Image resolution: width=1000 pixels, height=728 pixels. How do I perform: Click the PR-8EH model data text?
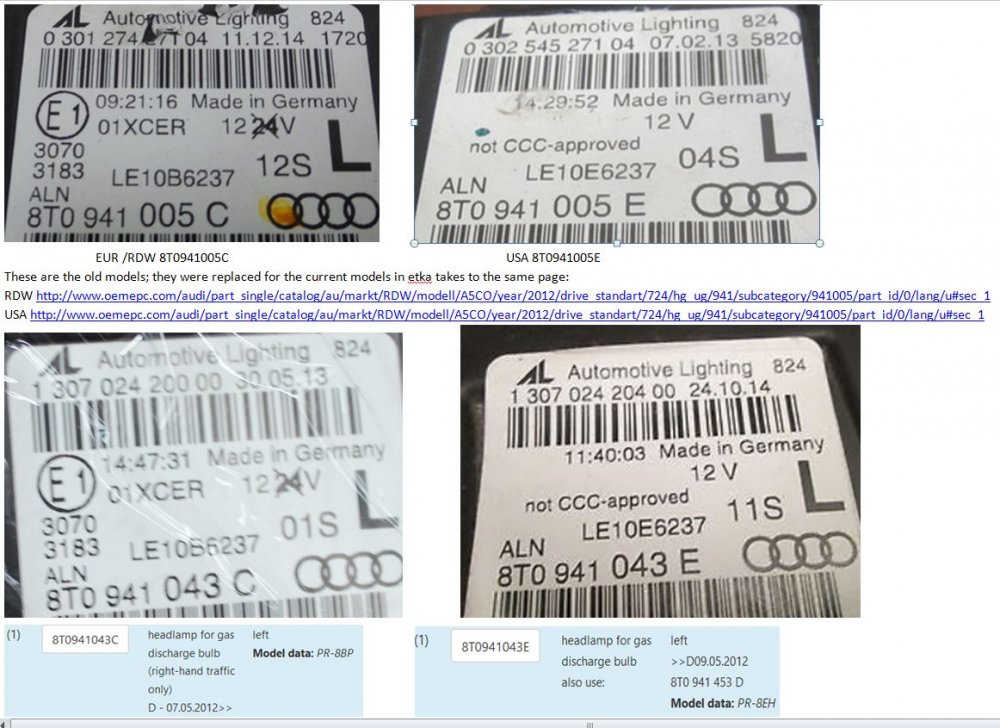click(756, 704)
